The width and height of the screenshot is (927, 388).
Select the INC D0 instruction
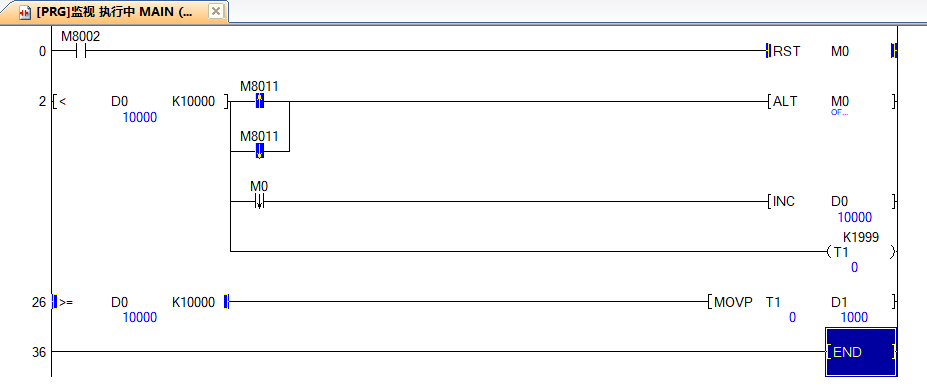831,201
